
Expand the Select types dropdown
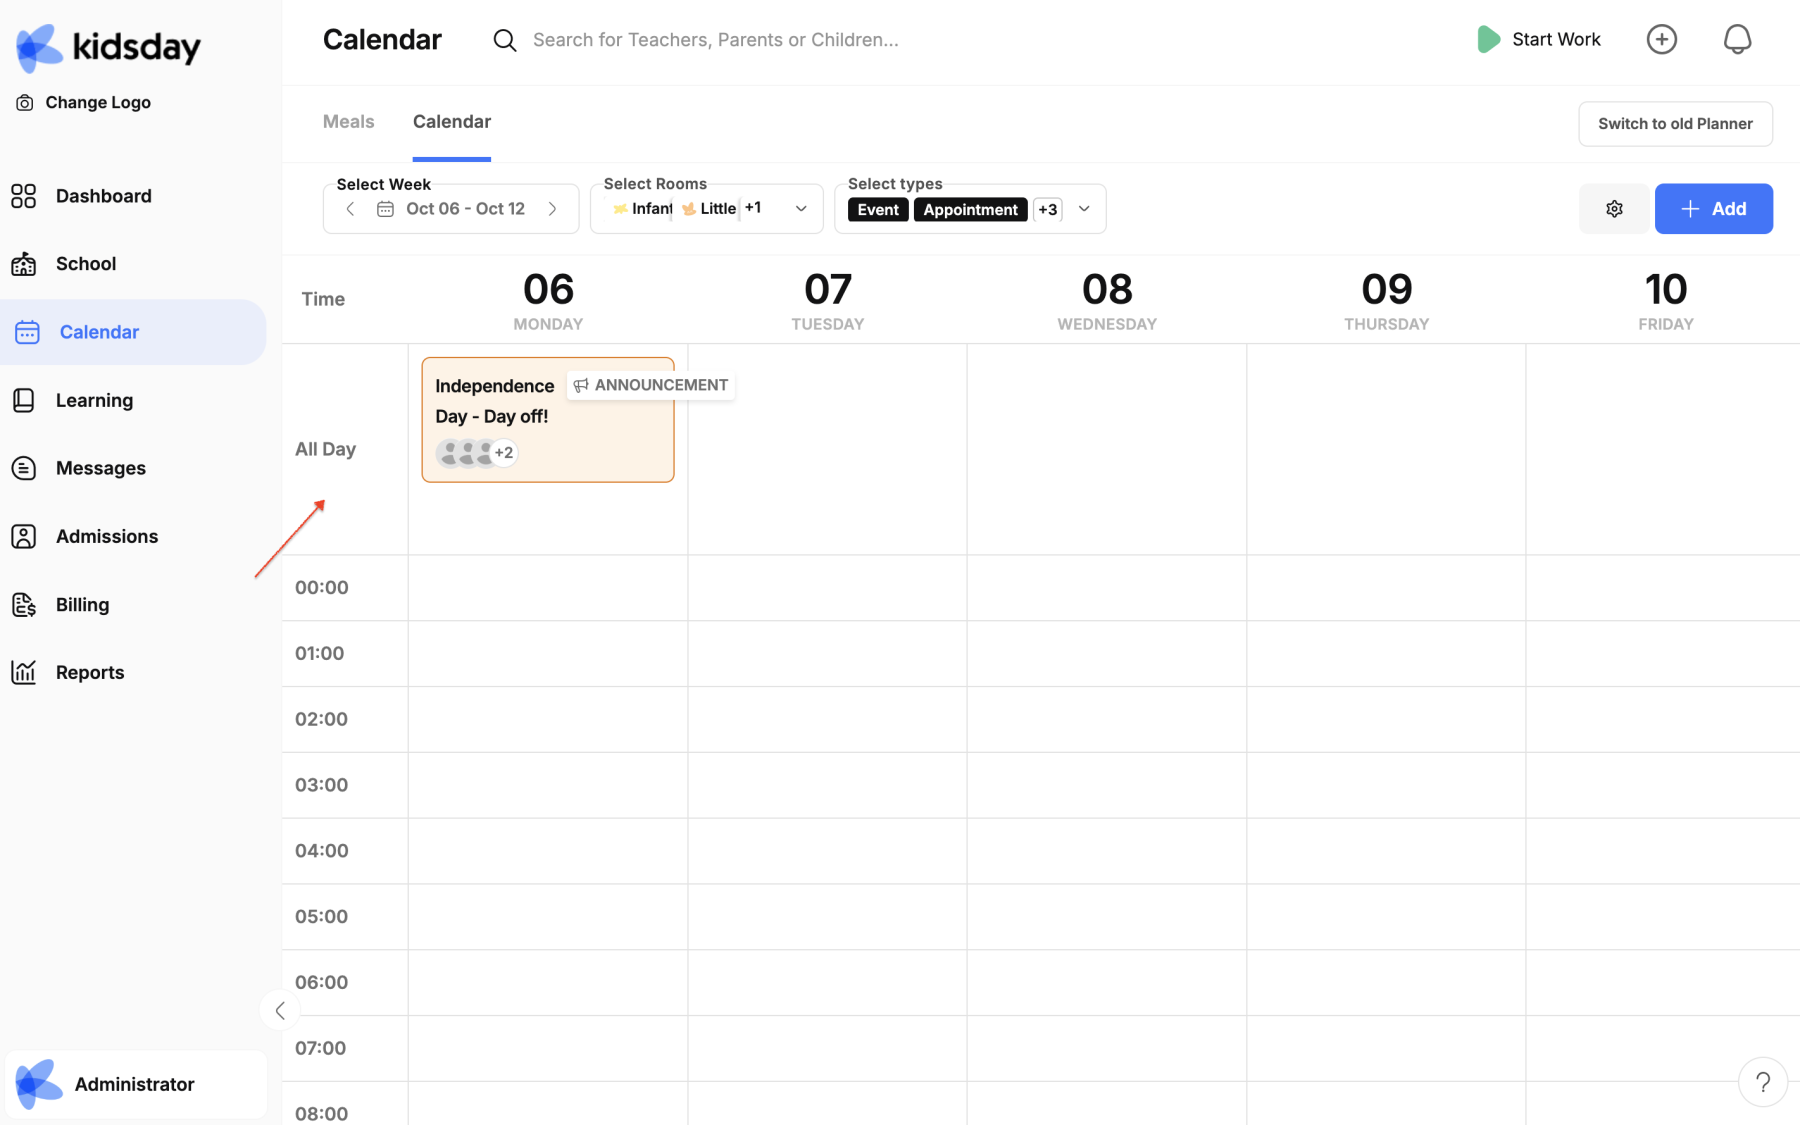click(x=1084, y=209)
